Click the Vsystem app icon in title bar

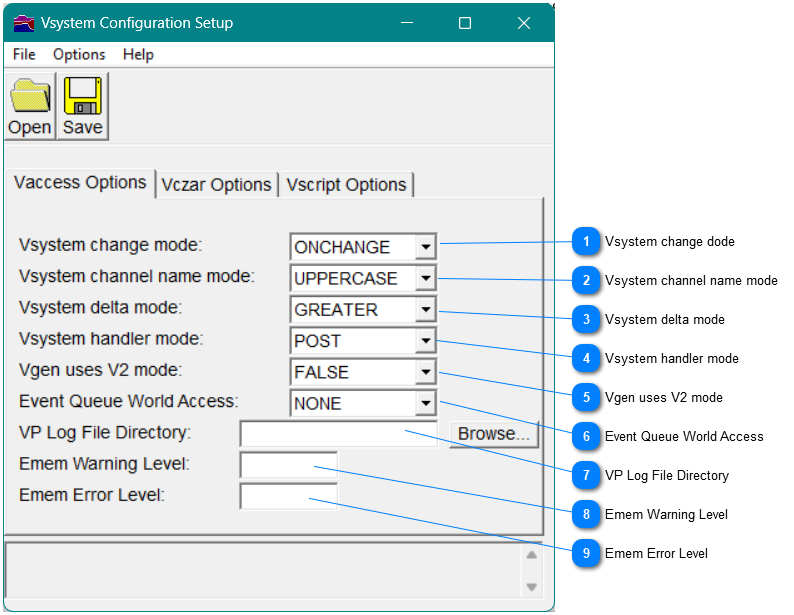pos(24,23)
